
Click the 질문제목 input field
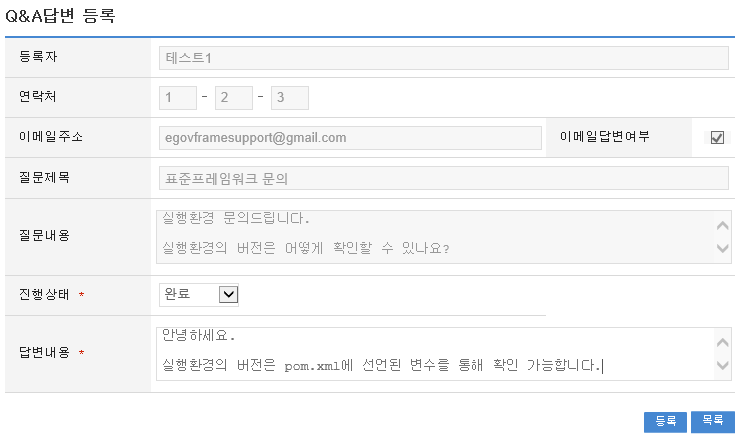click(443, 179)
